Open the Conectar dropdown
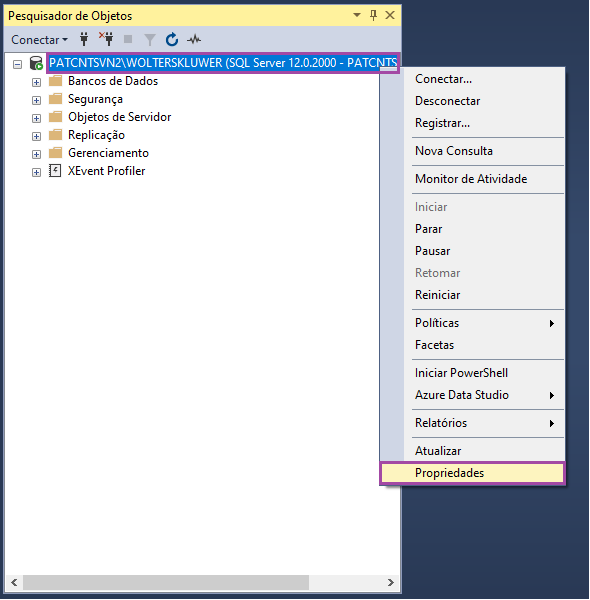 coord(39,40)
